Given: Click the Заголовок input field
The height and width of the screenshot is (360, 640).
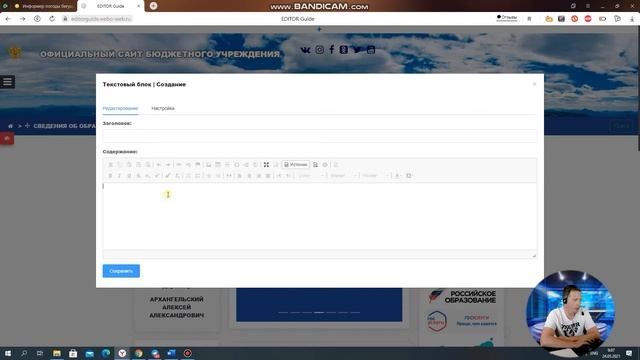Looking at the screenshot, I should (320, 136).
